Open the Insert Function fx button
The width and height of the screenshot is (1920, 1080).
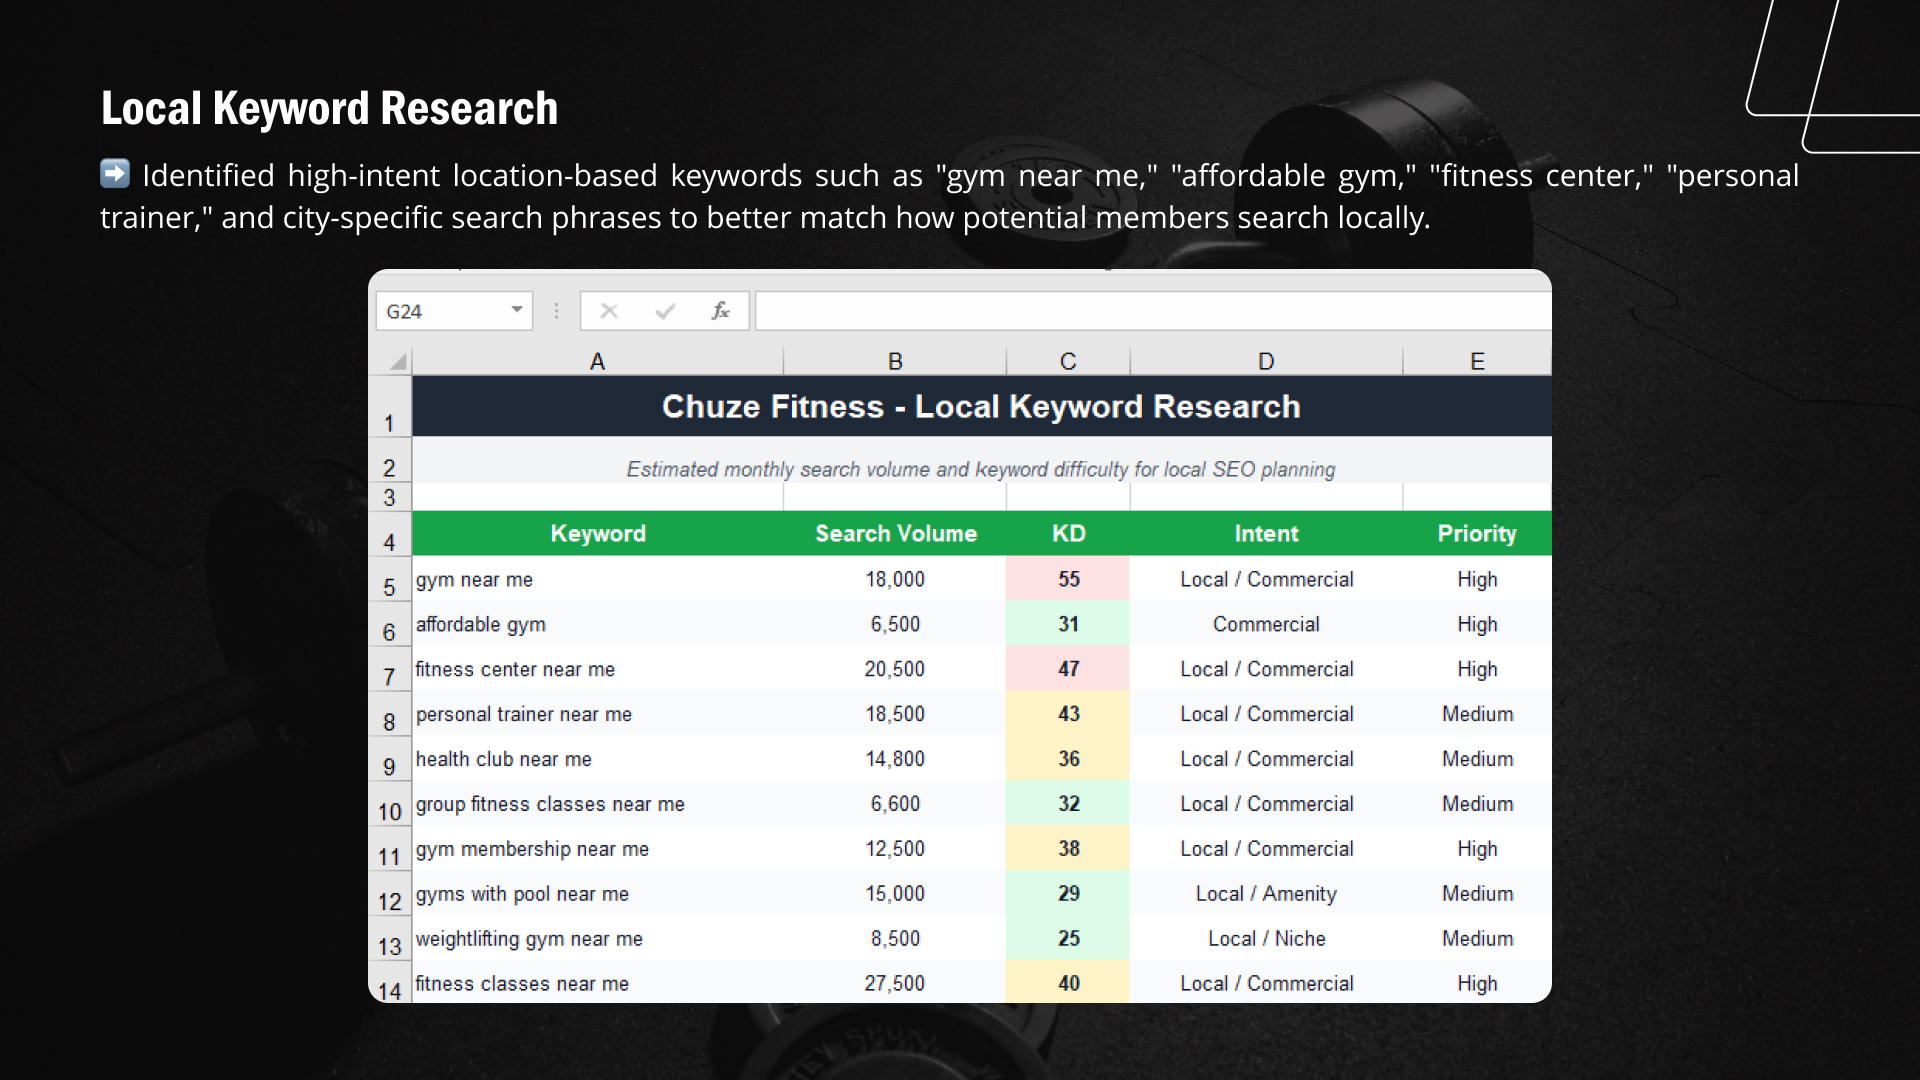720,311
